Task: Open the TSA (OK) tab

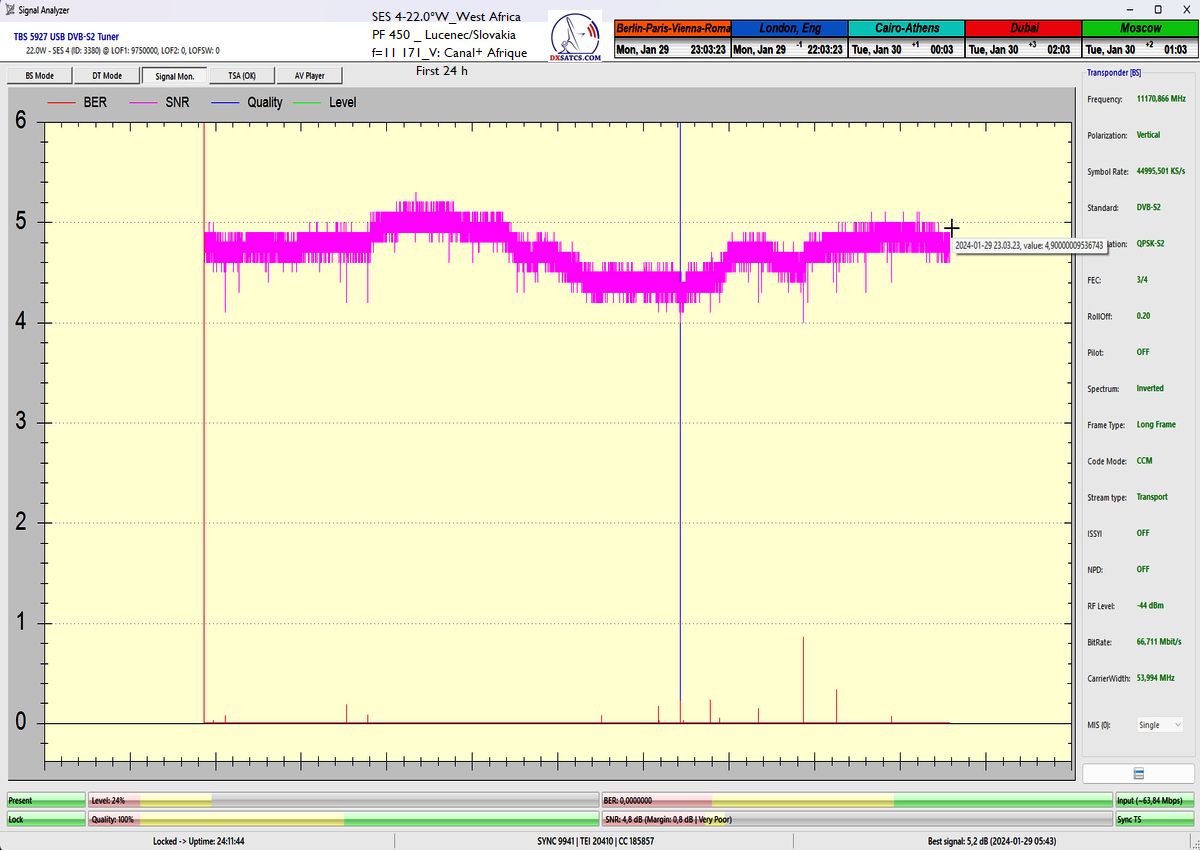Action: (241, 75)
